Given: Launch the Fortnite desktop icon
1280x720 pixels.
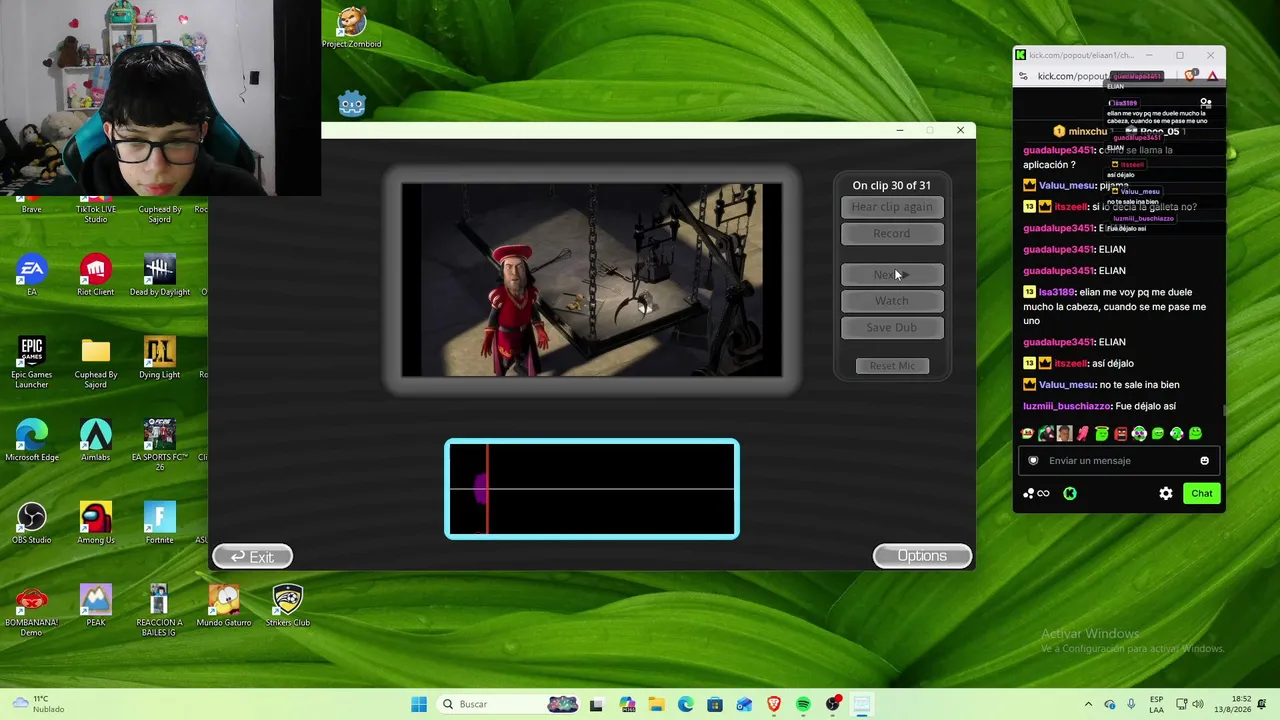Looking at the screenshot, I should click(x=159, y=523).
